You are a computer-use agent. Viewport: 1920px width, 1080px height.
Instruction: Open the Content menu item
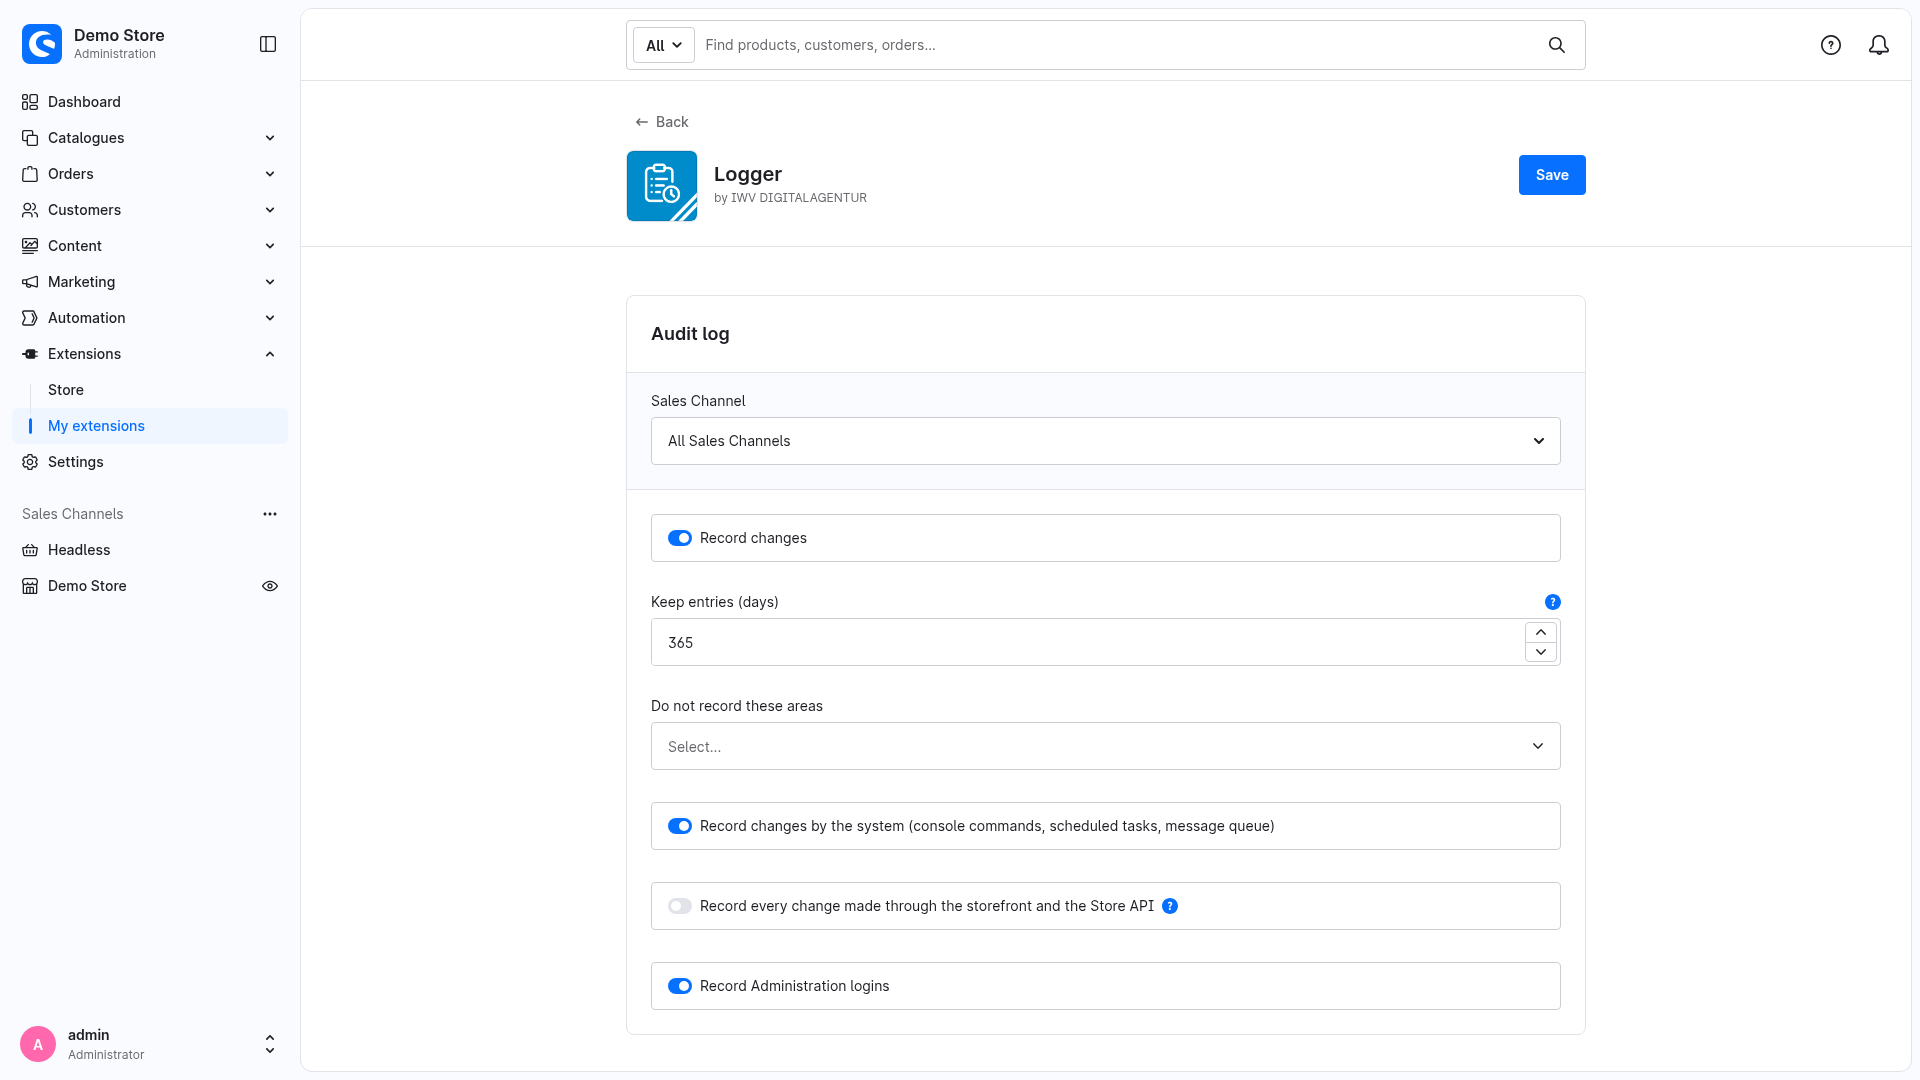150,246
